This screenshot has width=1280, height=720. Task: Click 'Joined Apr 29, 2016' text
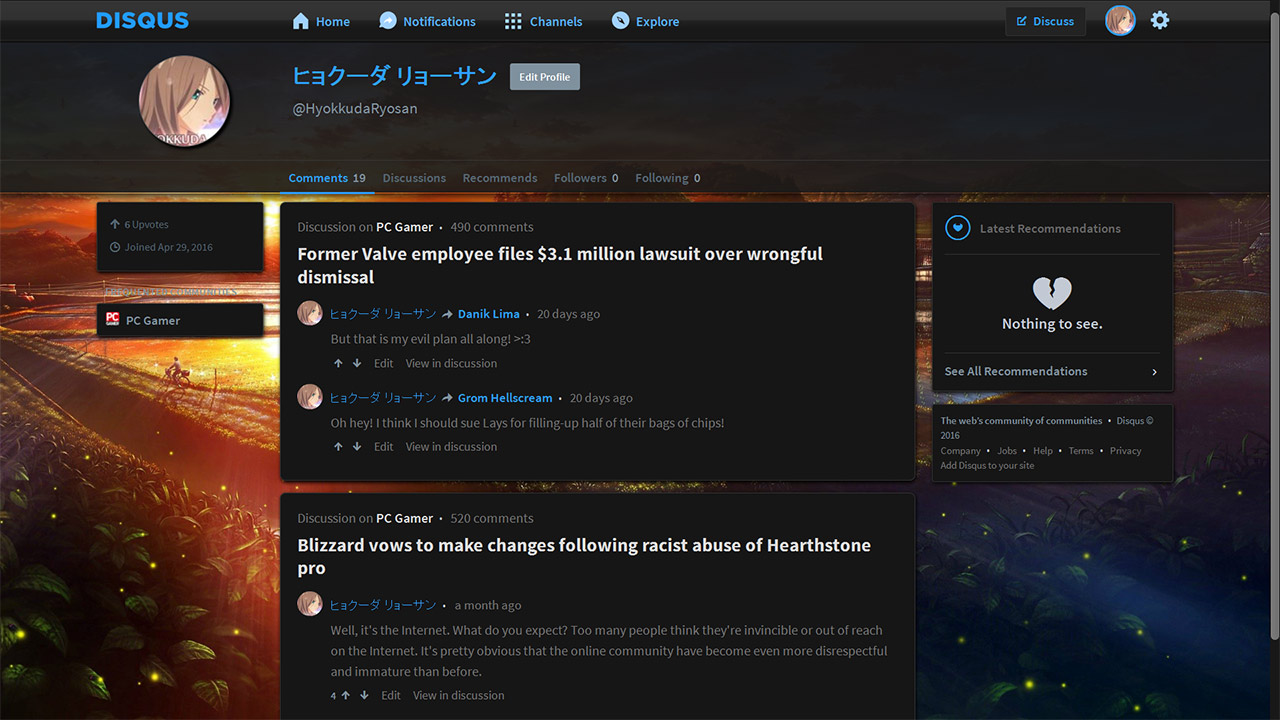(x=168, y=247)
